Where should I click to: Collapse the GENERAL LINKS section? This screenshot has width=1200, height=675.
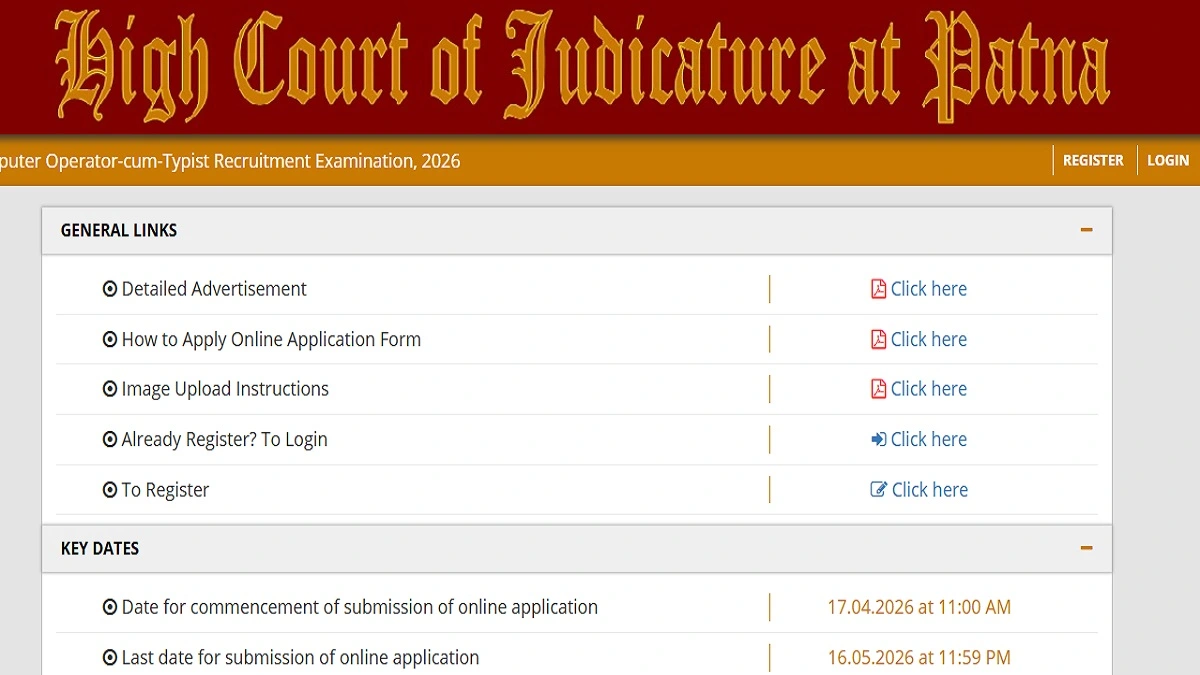click(1086, 229)
